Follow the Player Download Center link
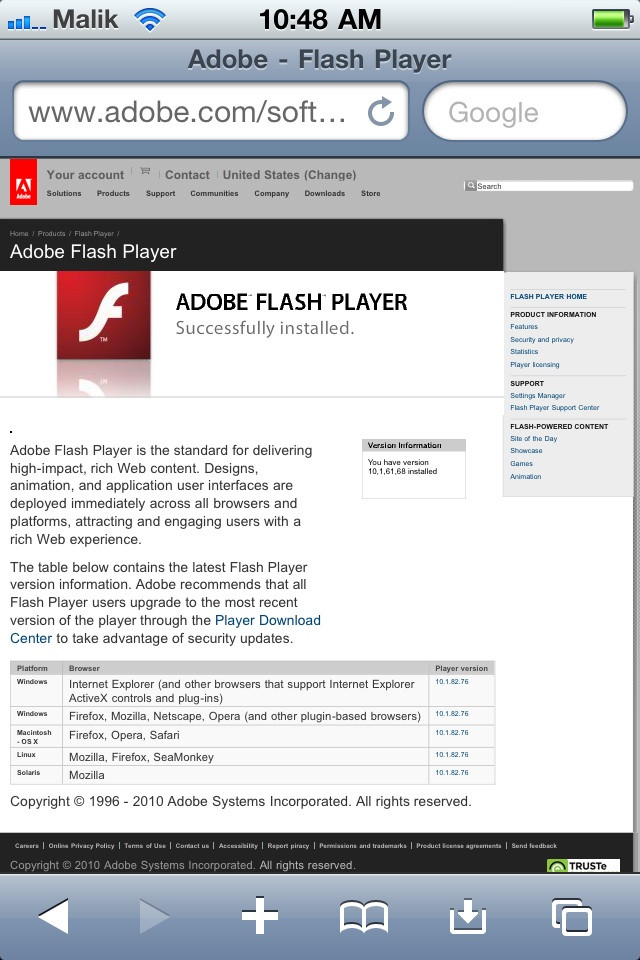This screenshot has width=640, height=960. click(x=268, y=620)
